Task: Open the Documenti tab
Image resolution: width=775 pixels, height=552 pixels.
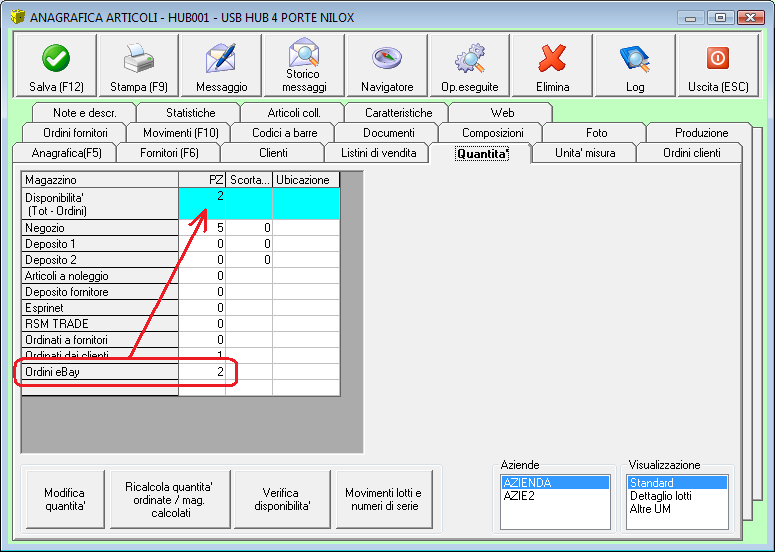Action: (x=388, y=133)
